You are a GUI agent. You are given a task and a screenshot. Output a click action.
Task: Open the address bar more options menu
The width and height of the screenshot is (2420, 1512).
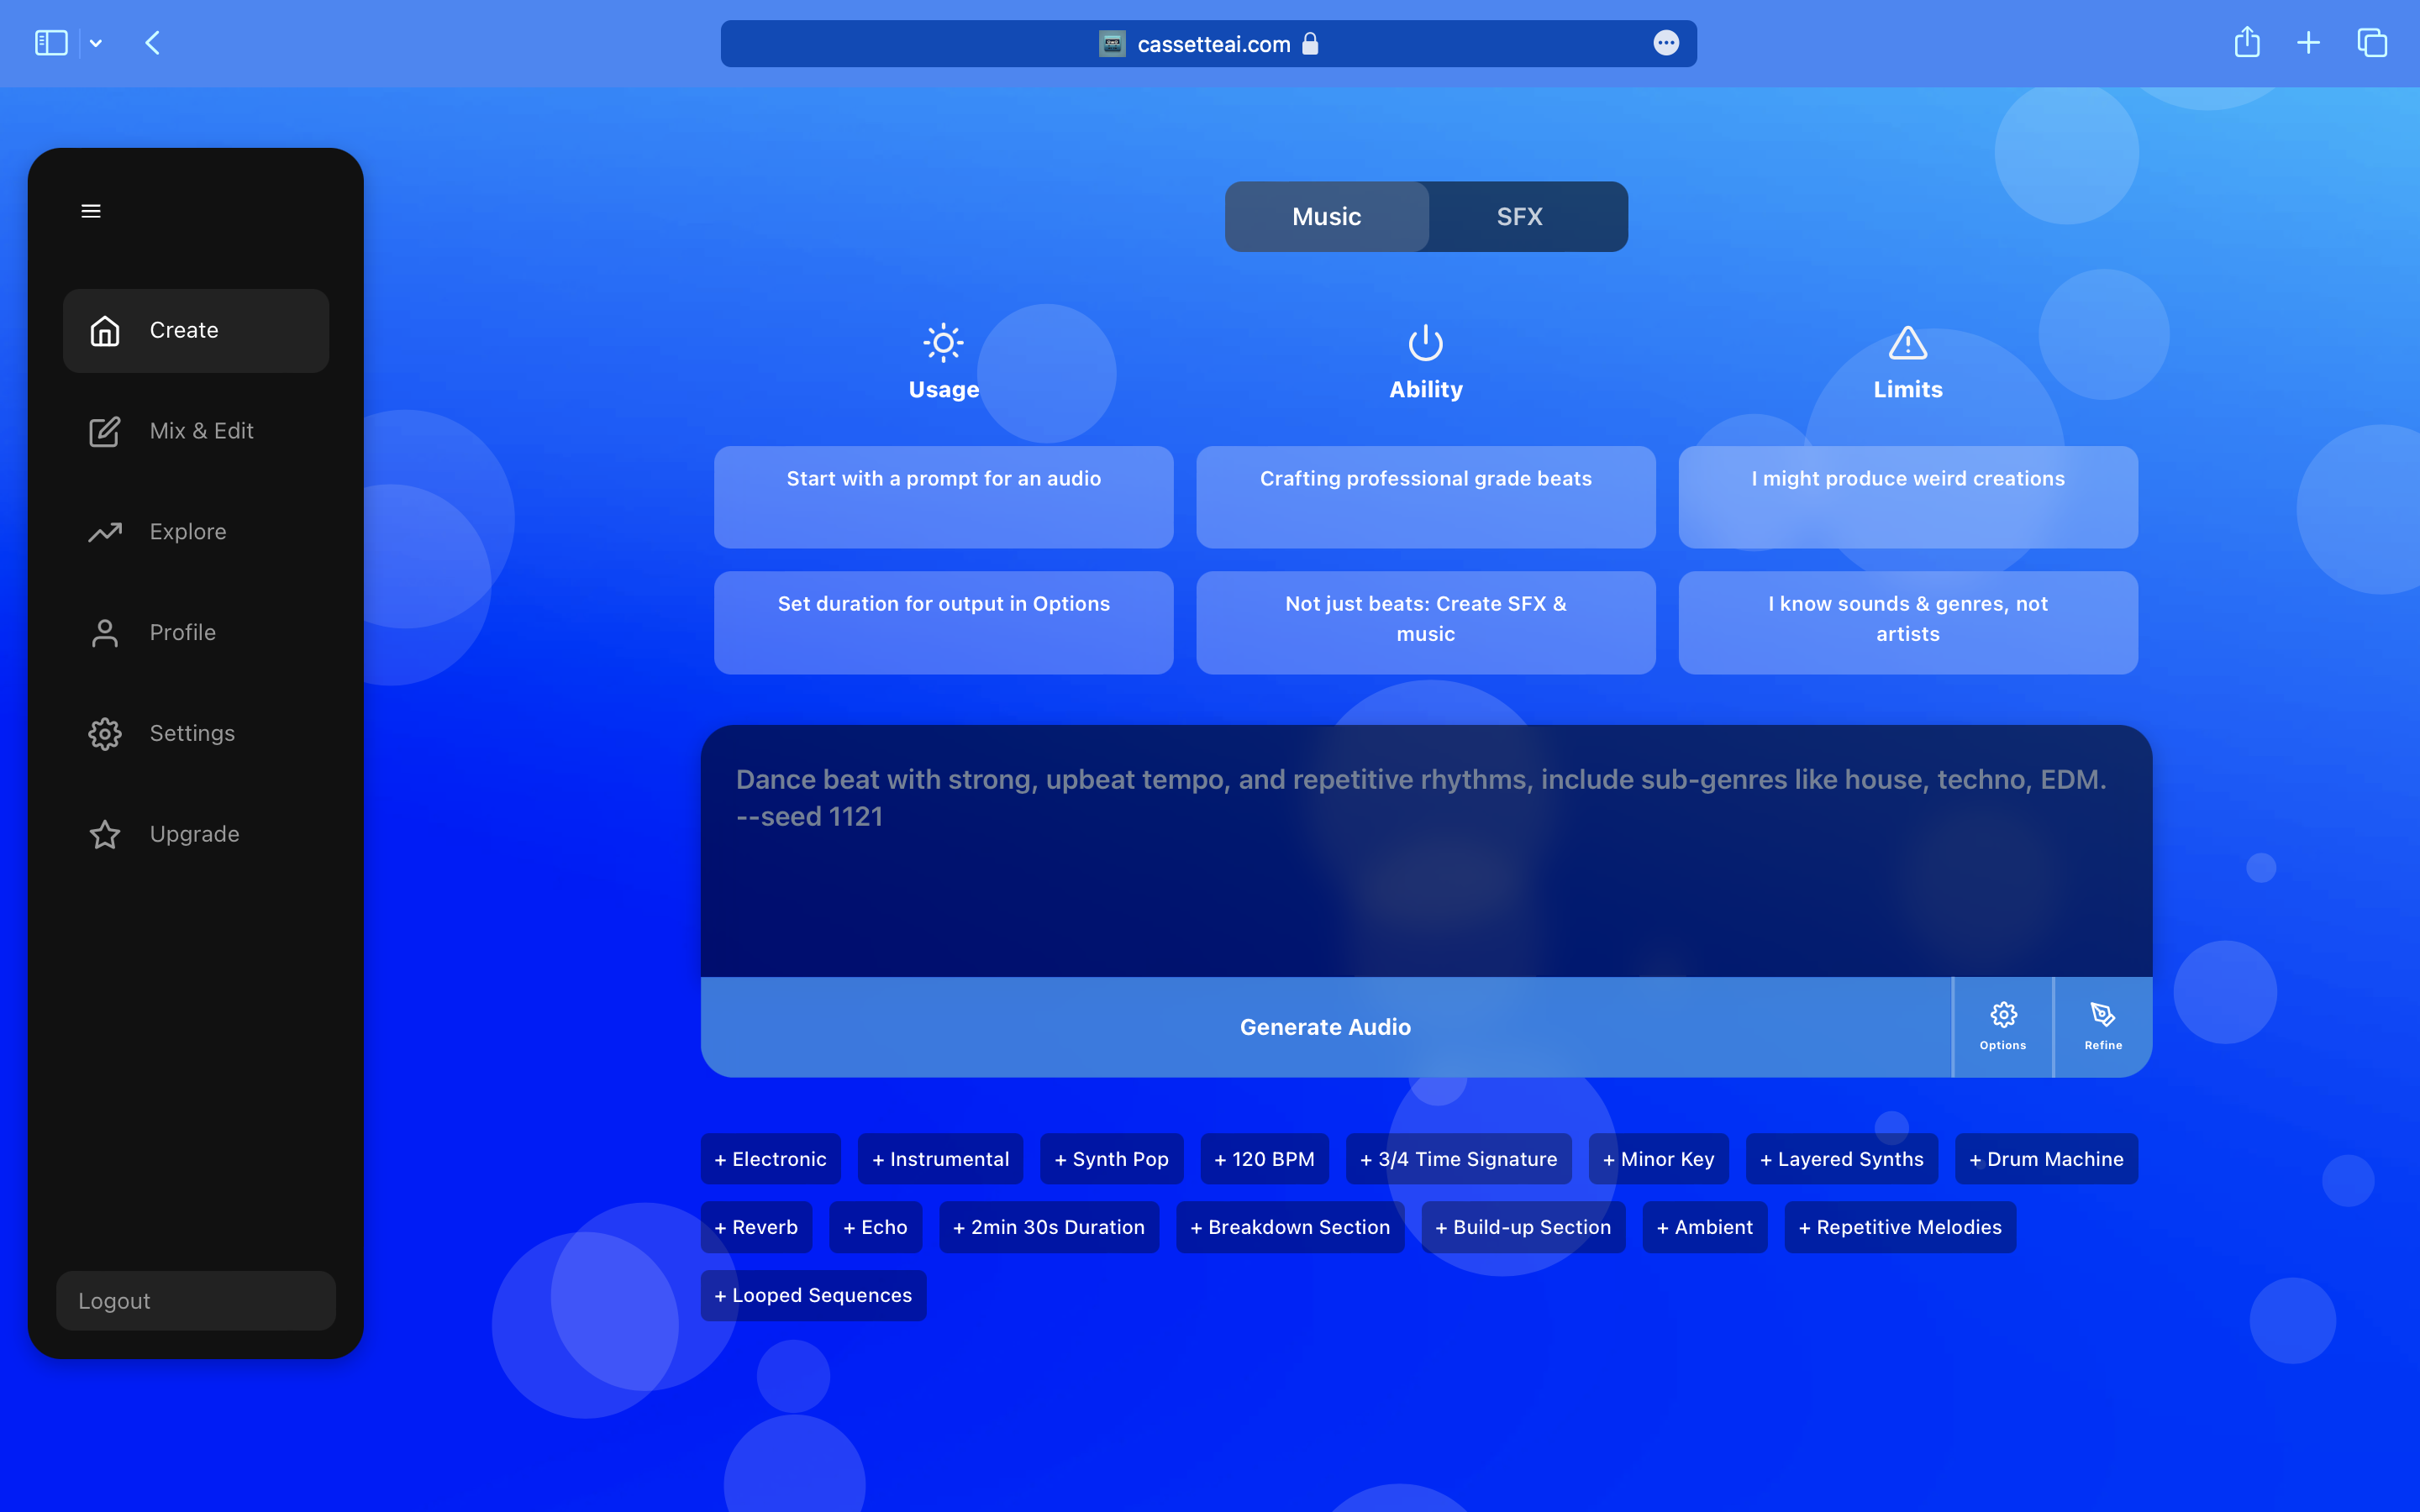[x=1665, y=43]
